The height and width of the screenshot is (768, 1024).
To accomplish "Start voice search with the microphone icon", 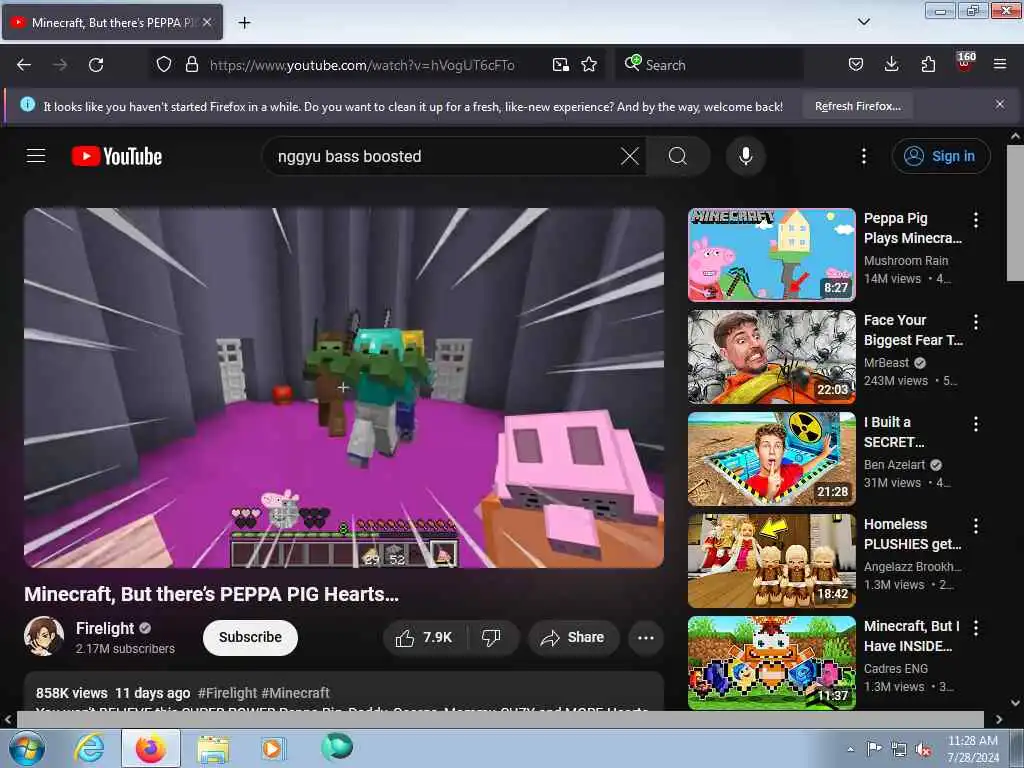I will coord(745,156).
